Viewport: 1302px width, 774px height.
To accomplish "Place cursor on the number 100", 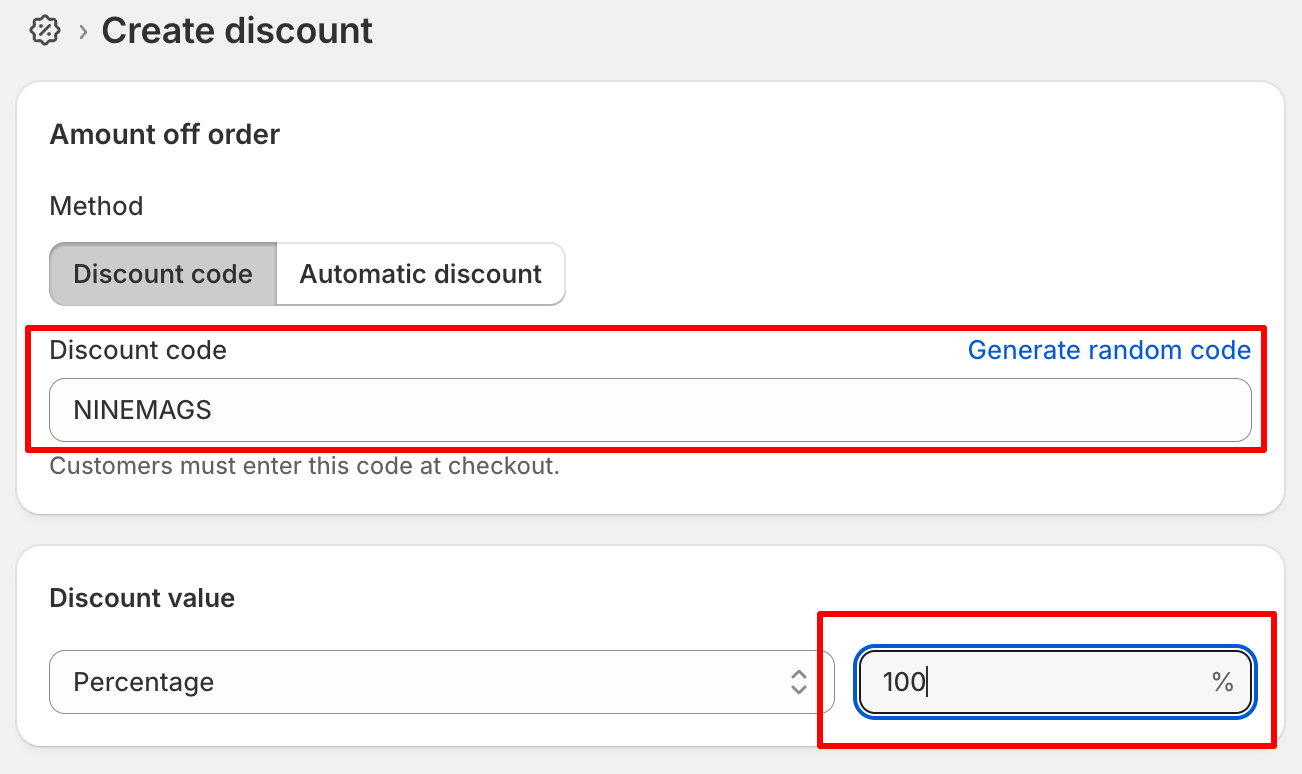I will (x=904, y=682).
